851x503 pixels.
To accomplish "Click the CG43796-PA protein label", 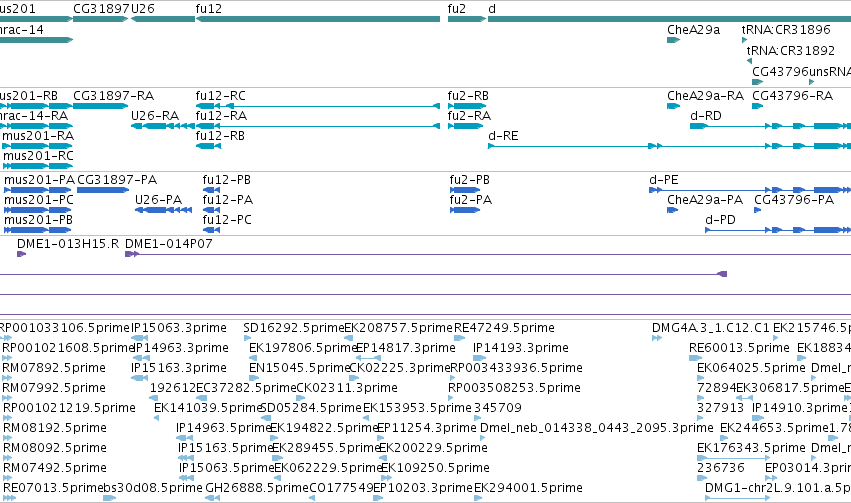I will coord(793,200).
